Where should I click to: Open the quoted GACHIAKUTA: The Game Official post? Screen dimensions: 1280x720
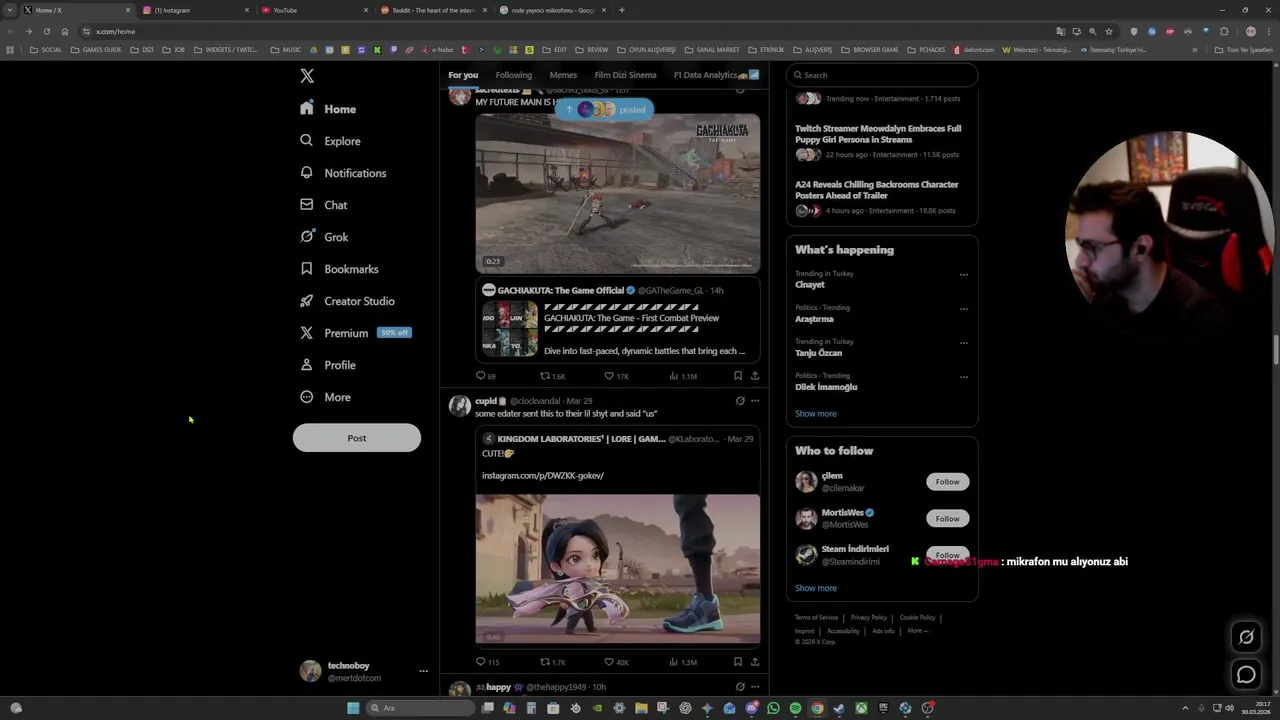coord(618,321)
